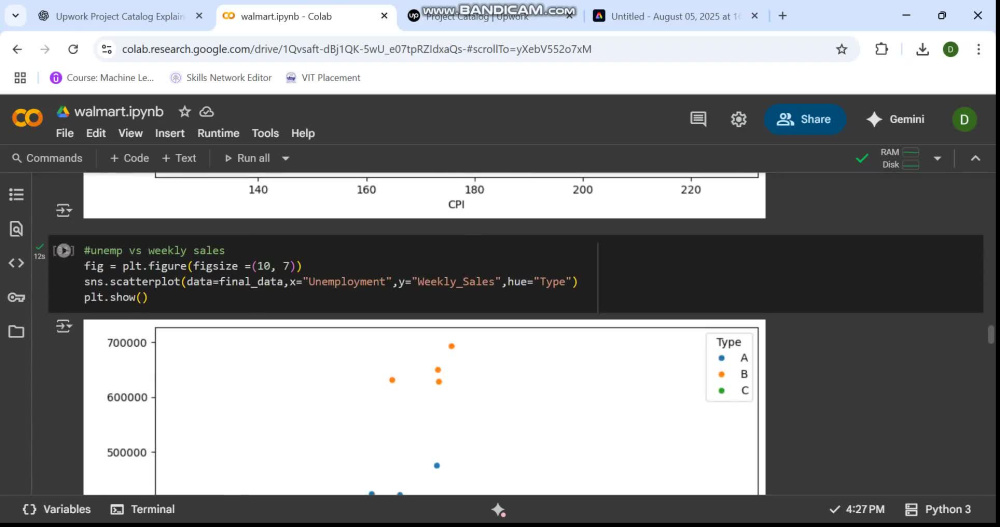Expand the browser tab search dropdown
The width and height of the screenshot is (1000, 527).
tap(15, 16)
